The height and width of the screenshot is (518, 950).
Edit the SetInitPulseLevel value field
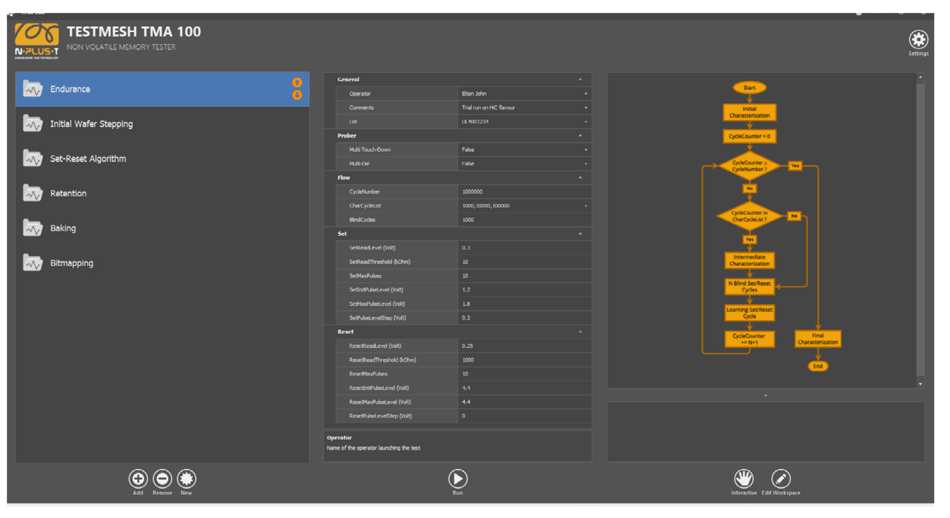pyautogui.click(x=524, y=290)
